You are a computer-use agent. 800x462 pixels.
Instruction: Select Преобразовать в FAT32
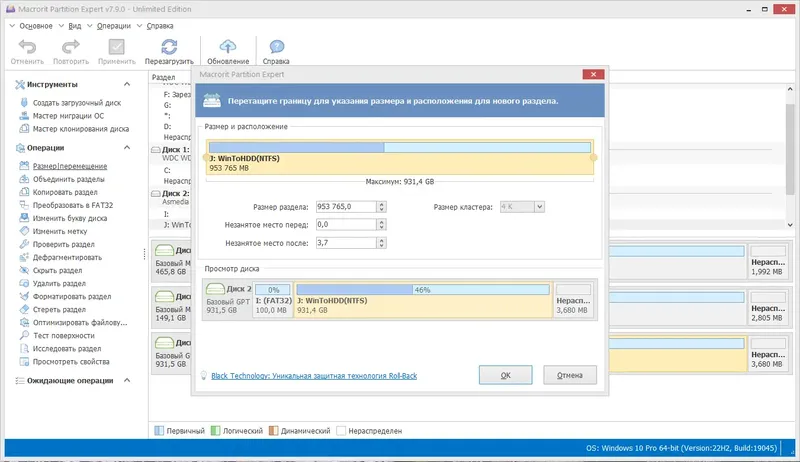[x=72, y=205]
